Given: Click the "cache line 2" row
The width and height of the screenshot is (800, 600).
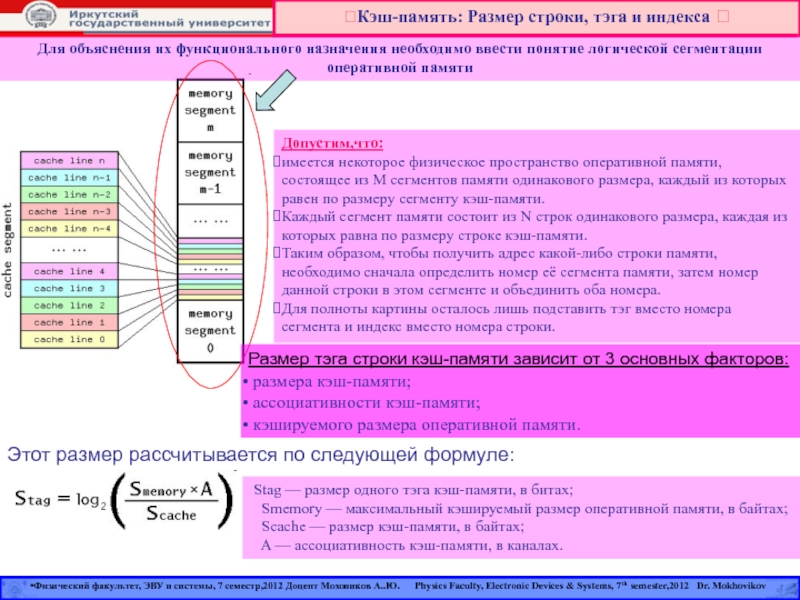Looking at the screenshot, I should 69,305.
